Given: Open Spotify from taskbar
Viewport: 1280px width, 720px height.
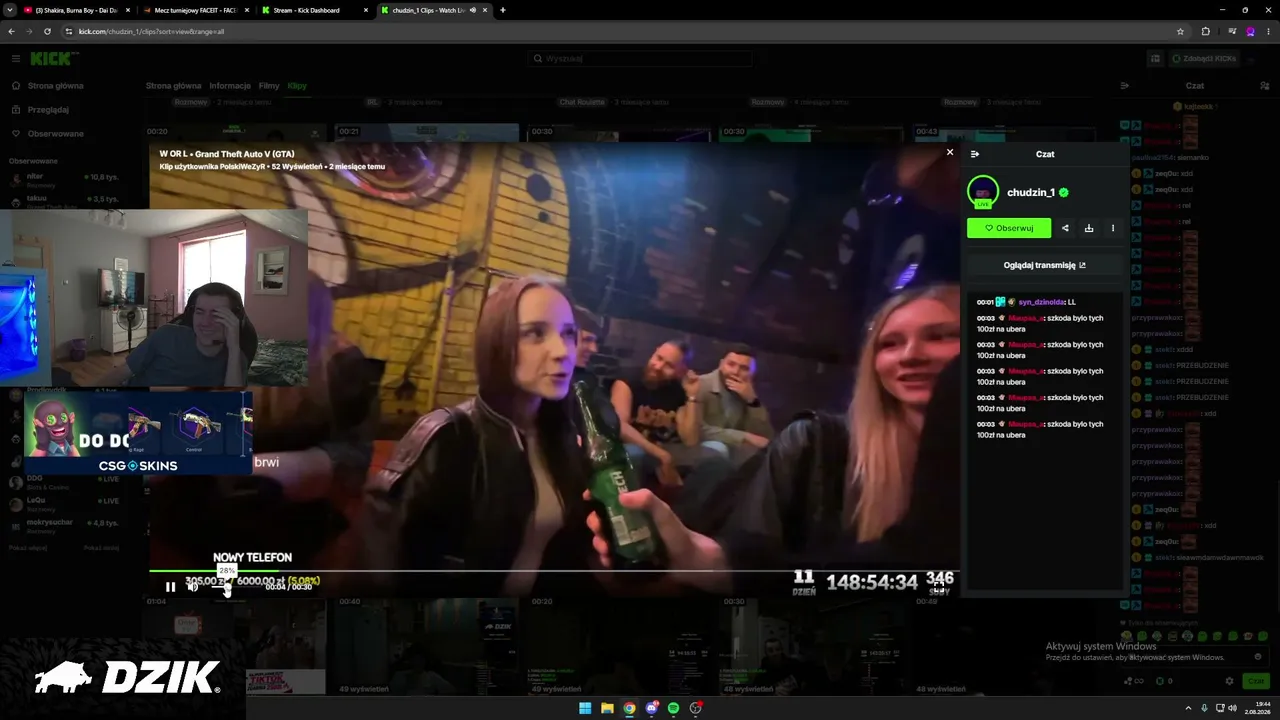Looking at the screenshot, I should point(673,708).
